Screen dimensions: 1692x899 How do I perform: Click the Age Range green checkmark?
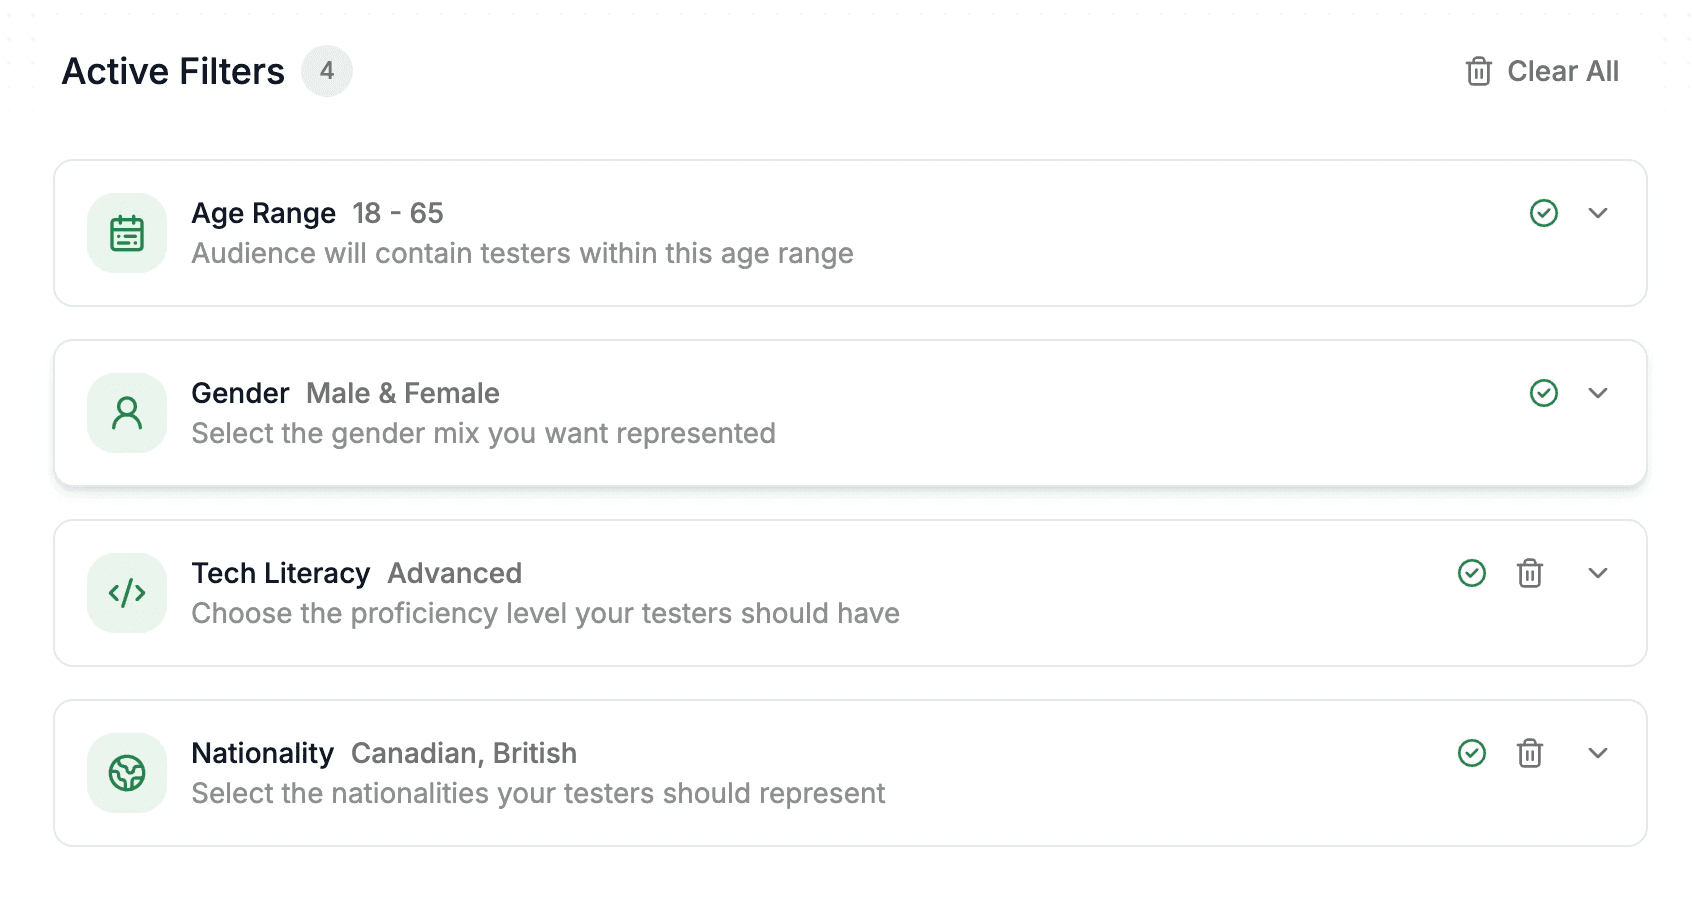click(x=1544, y=213)
